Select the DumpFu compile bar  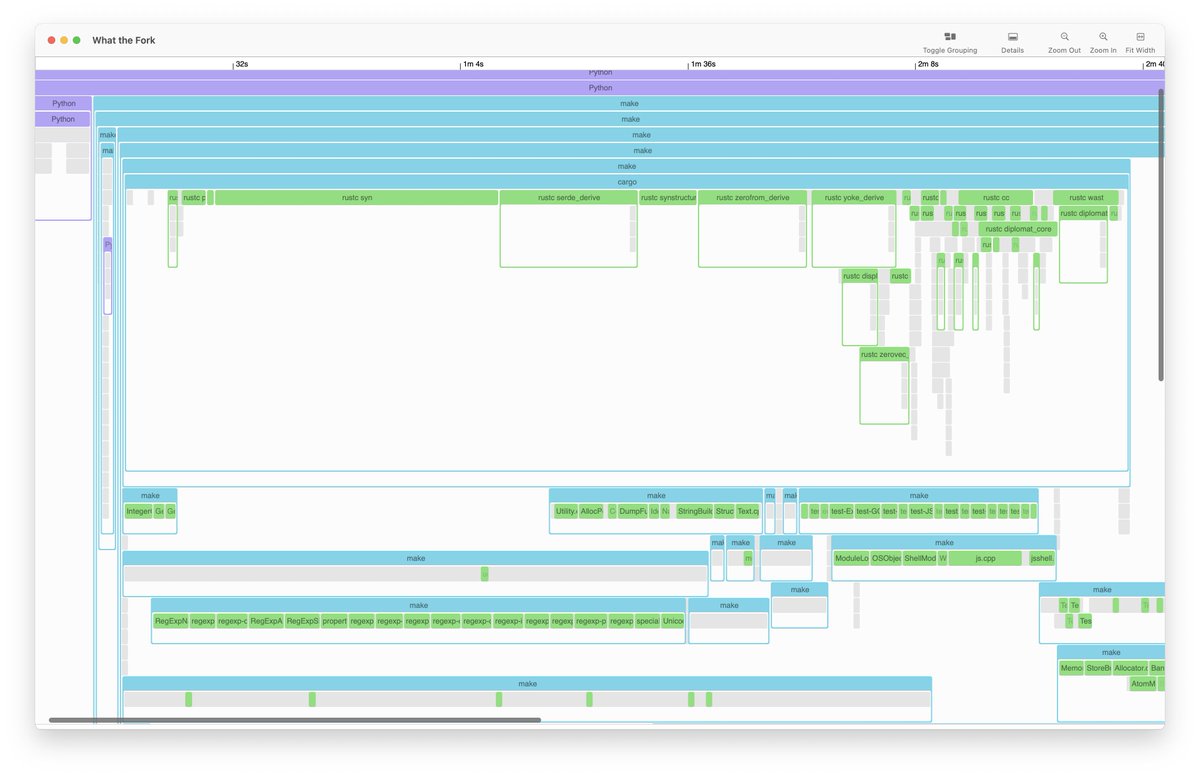click(632, 511)
